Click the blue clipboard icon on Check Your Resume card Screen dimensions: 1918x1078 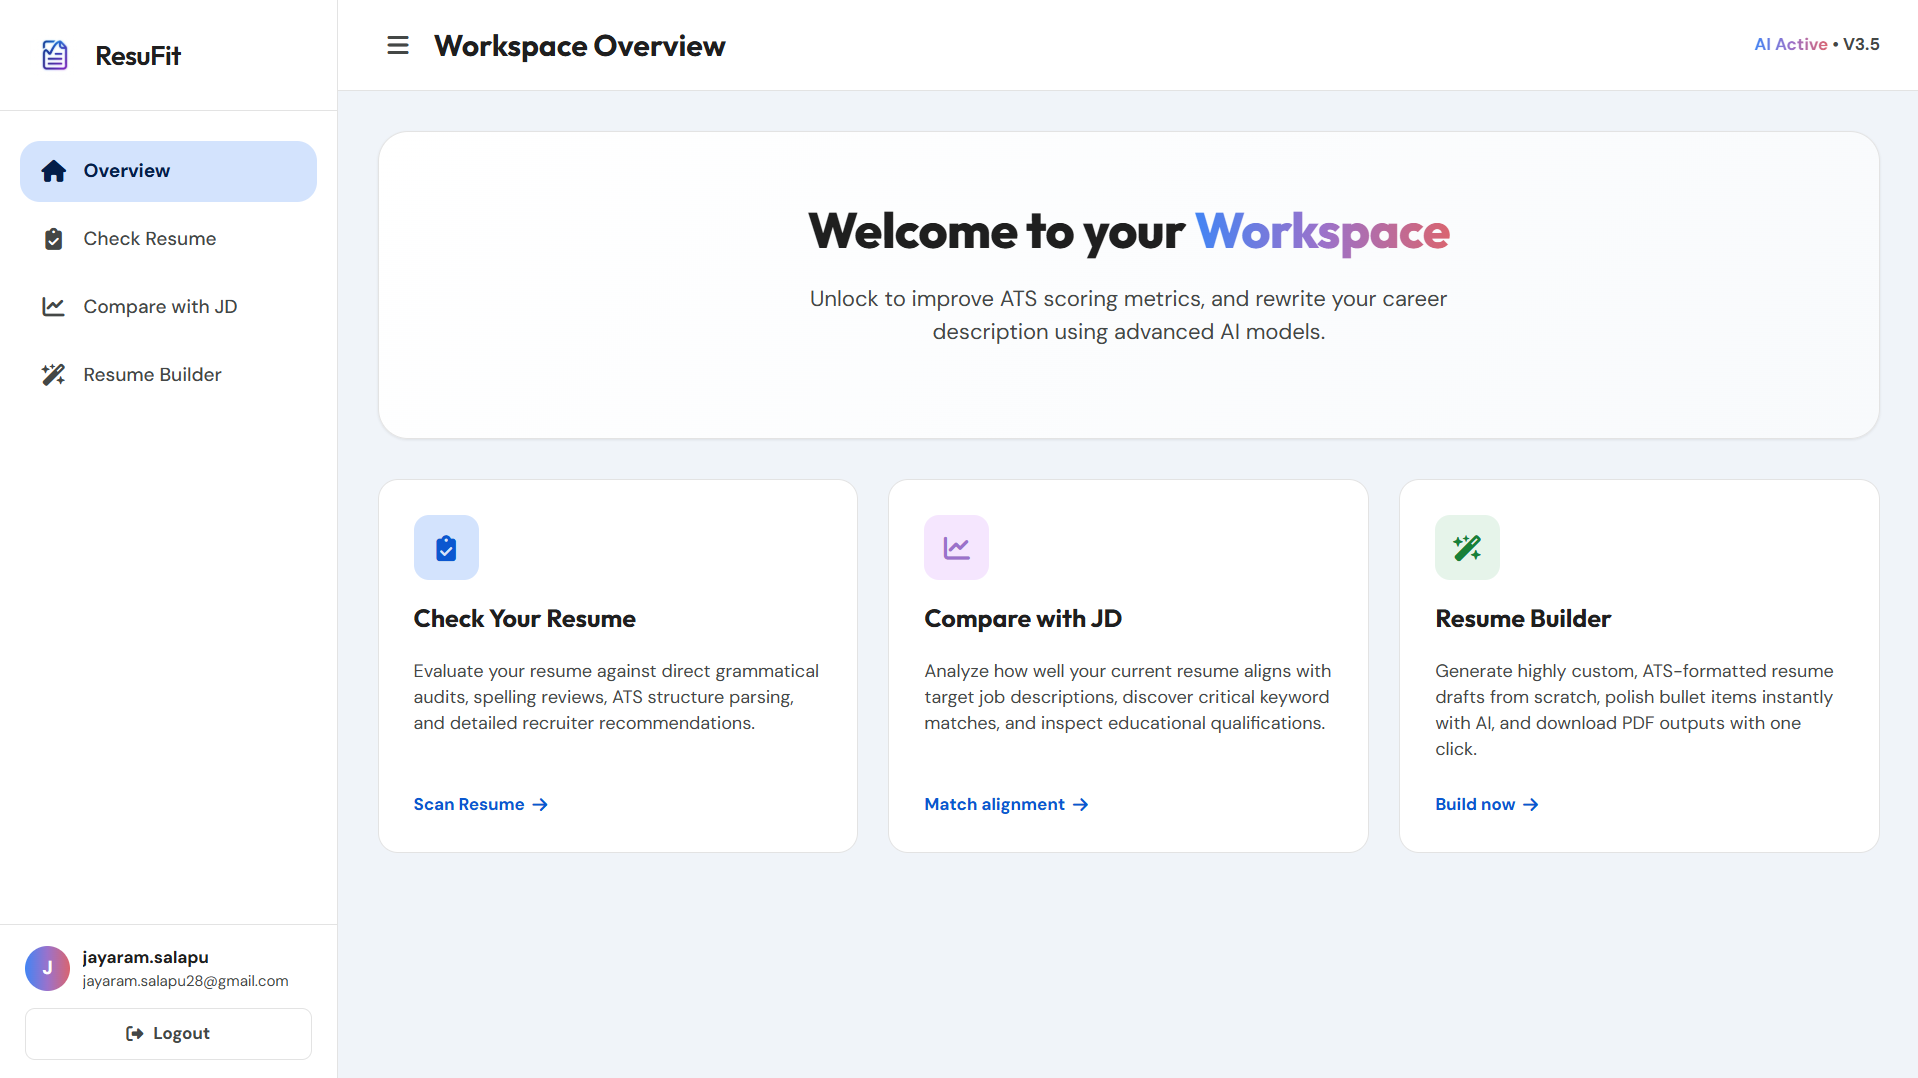[x=446, y=548]
